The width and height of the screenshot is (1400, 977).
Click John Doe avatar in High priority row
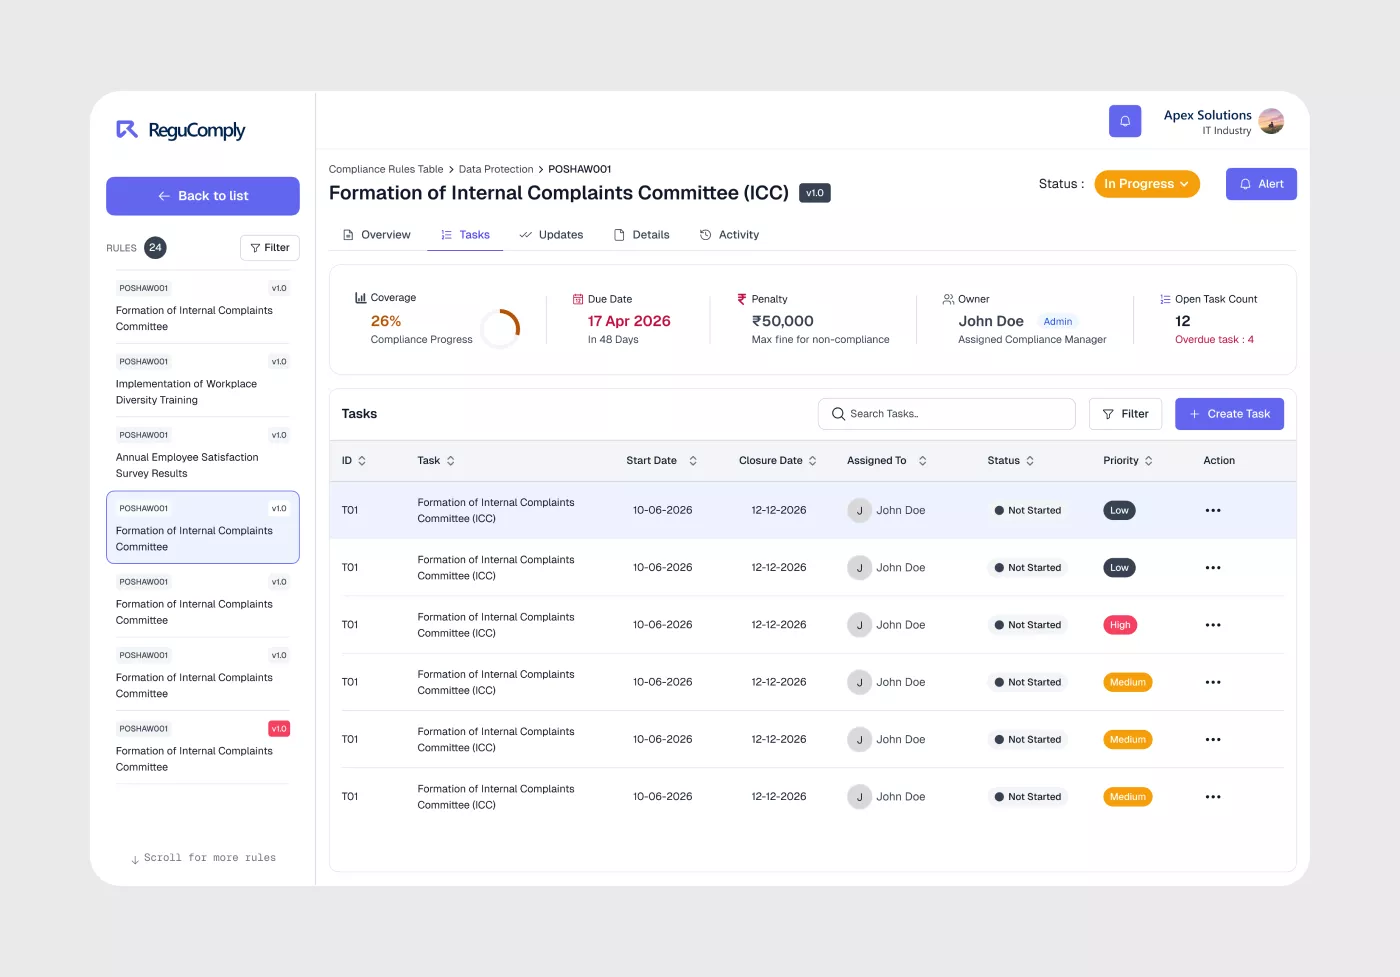point(859,625)
